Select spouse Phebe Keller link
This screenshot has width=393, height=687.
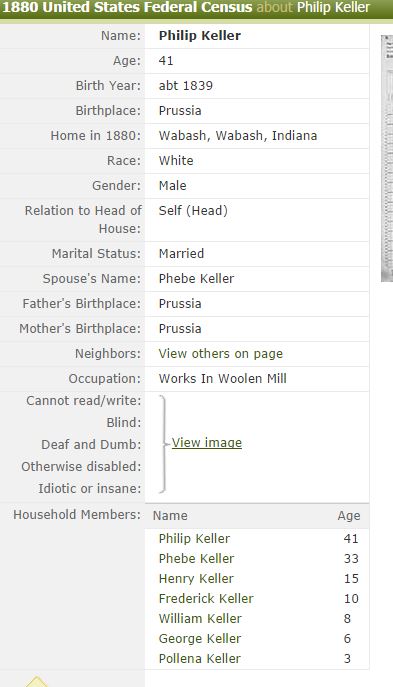pyautogui.click(x=196, y=278)
